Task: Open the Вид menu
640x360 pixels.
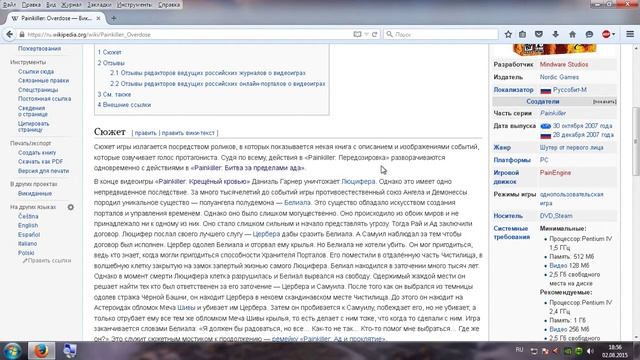Action: coord(51,5)
